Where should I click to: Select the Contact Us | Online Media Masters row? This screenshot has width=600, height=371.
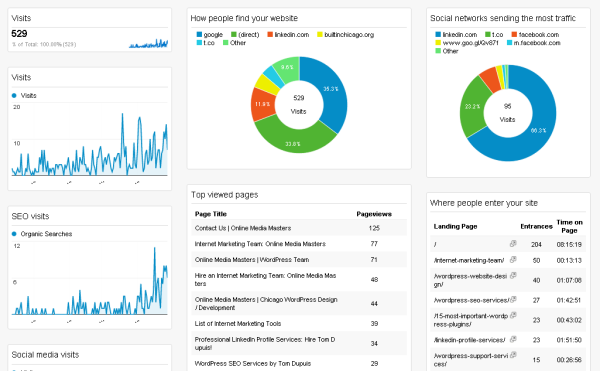(x=299, y=228)
